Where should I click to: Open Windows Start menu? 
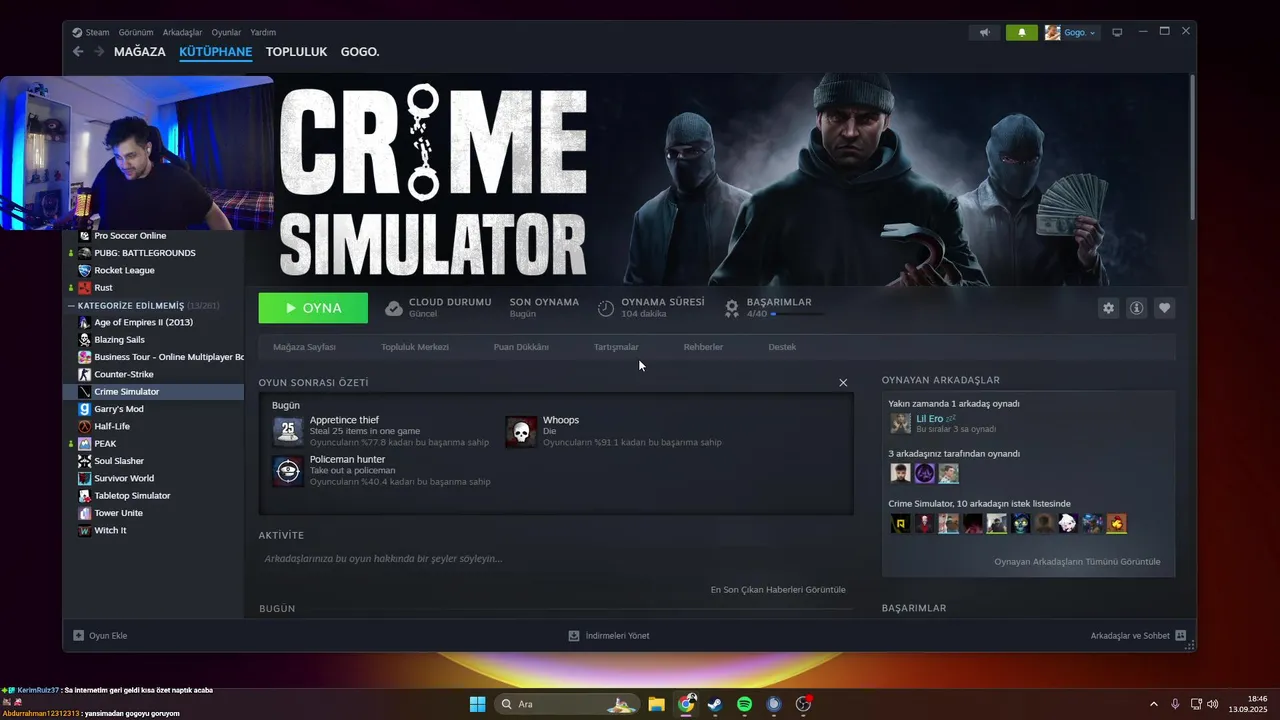[477, 704]
